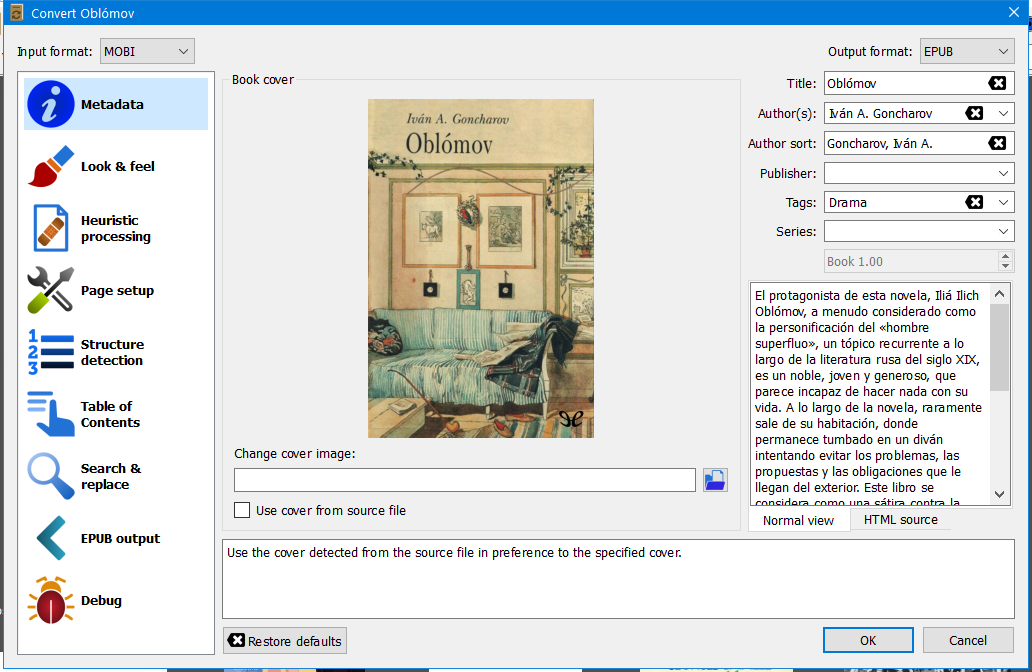Image resolution: width=1032 pixels, height=672 pixels.
Task: Select Structure detection in the sidebar
Action: click(x=116, y=352)
